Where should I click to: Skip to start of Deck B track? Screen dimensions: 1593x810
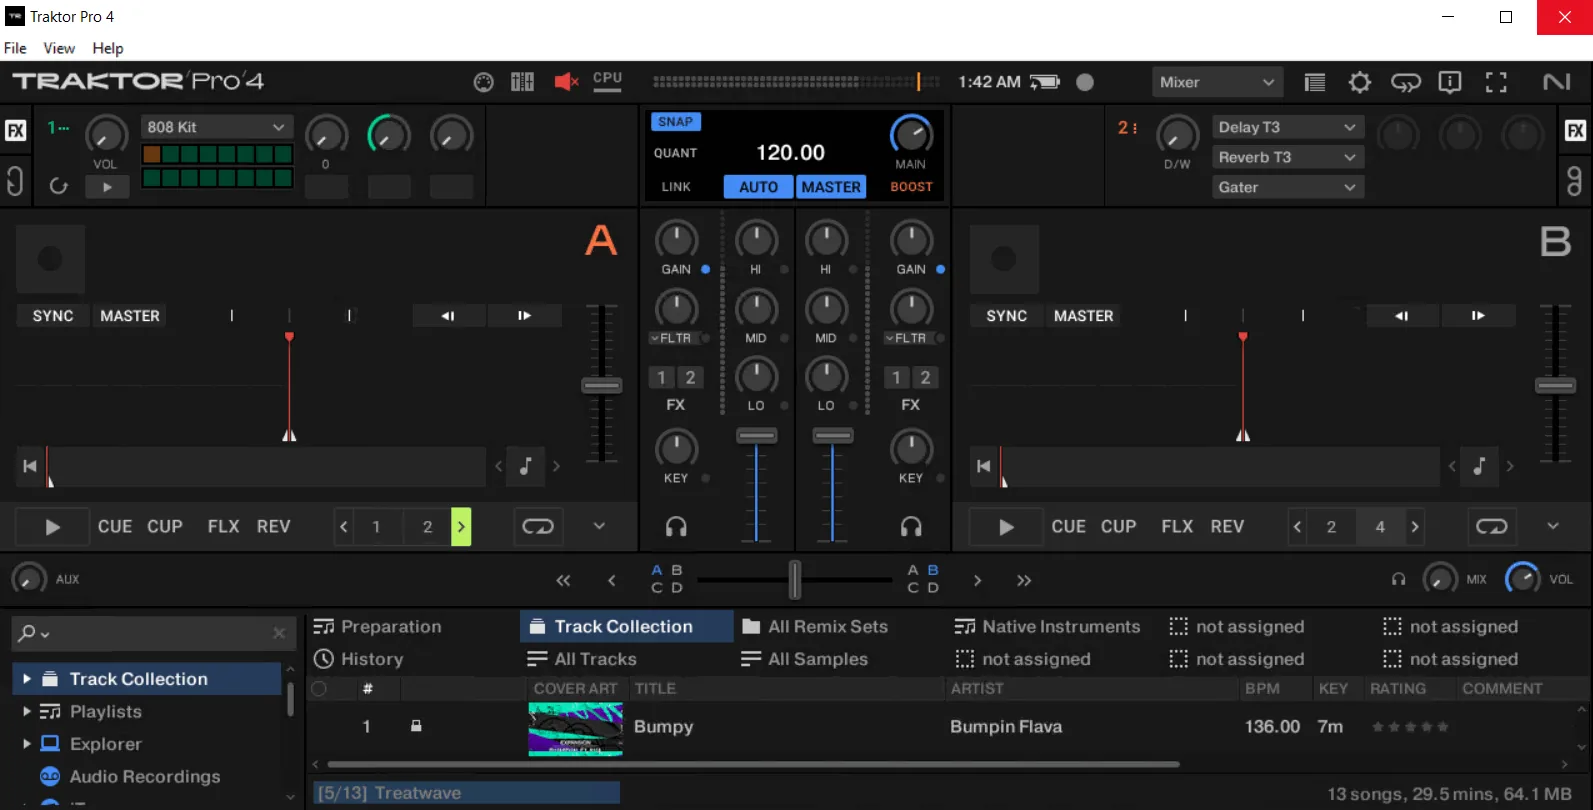pos(984,466)
